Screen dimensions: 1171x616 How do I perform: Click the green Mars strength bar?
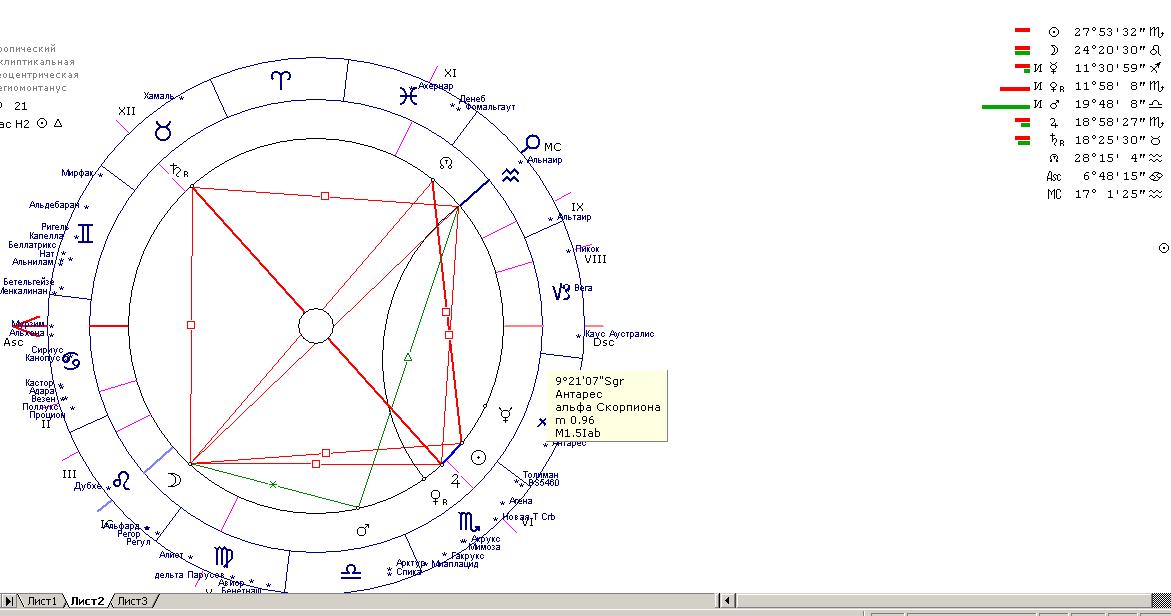[1005, 106]
